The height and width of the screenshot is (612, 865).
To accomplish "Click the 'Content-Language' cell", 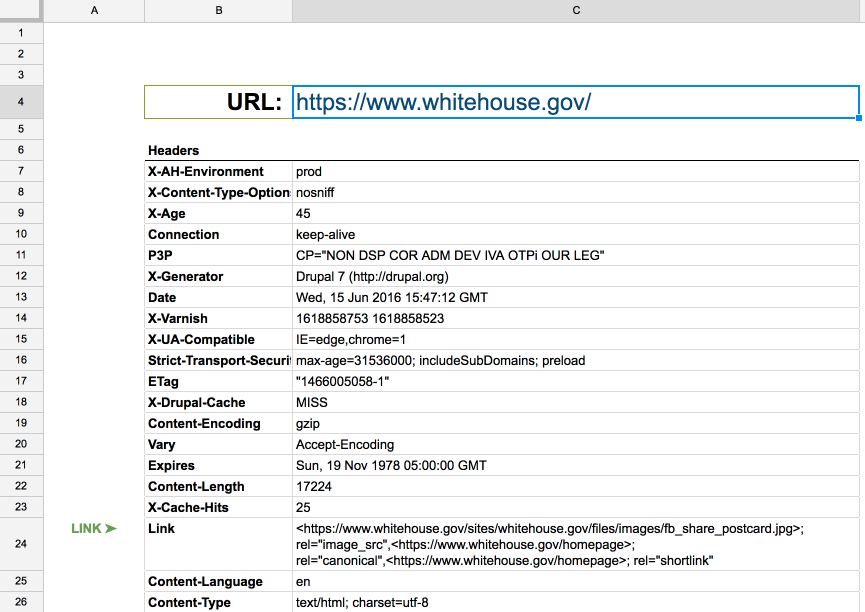I will 218,581.
